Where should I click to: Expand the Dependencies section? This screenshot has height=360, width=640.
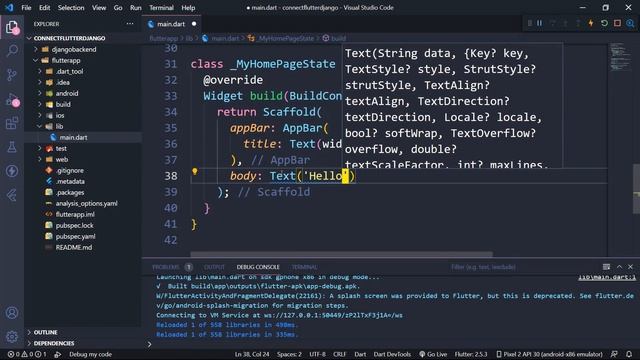(53, 343)
